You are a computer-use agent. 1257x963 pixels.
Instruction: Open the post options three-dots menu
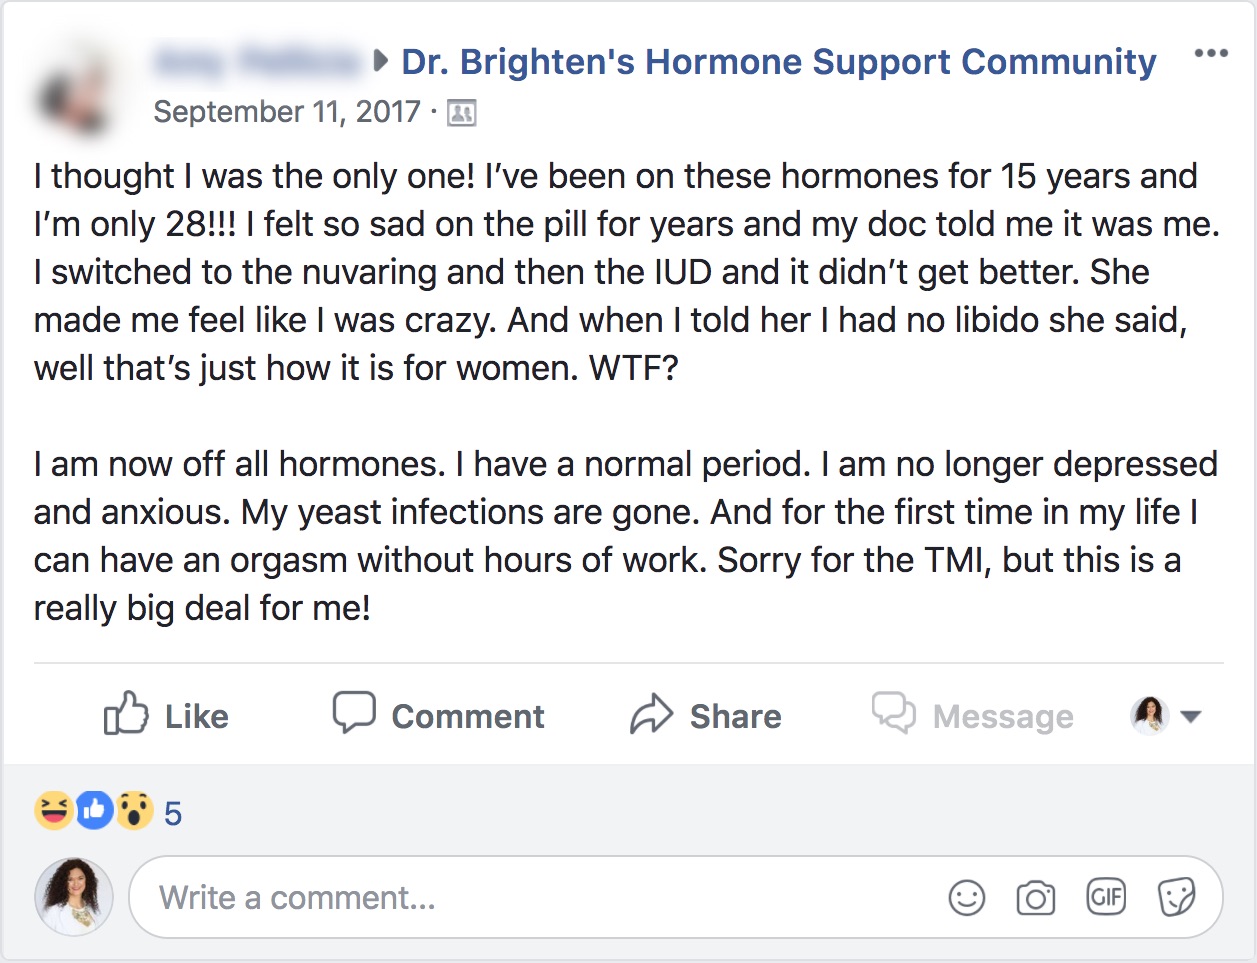pyautogui.click(x=1211, y=54)
